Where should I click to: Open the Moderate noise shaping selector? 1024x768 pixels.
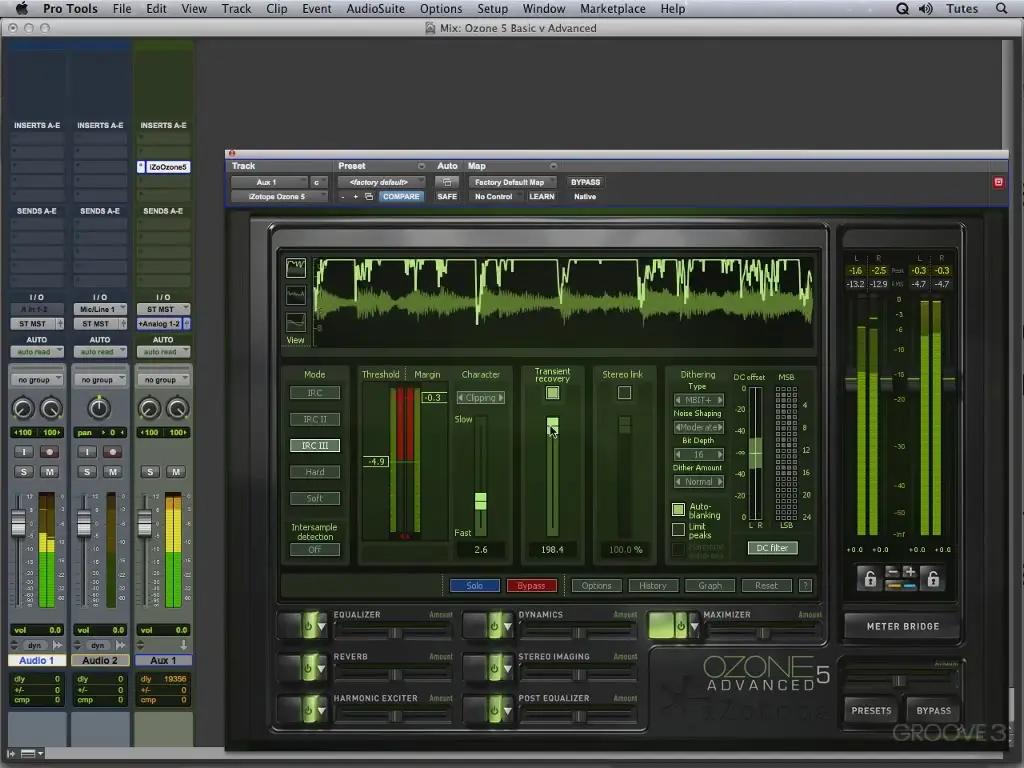[699, 427]
